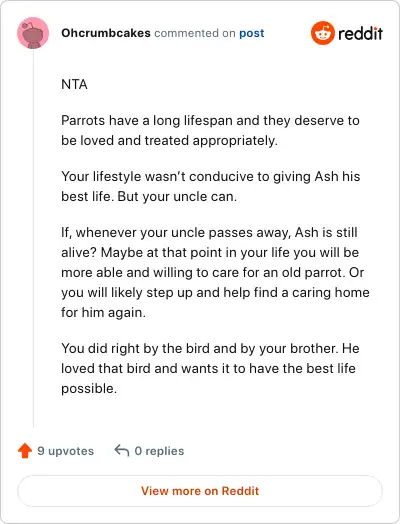Click the vertical thread line below avatar
Viewport: 400px width, 524px height.
(x=33, y=238)
